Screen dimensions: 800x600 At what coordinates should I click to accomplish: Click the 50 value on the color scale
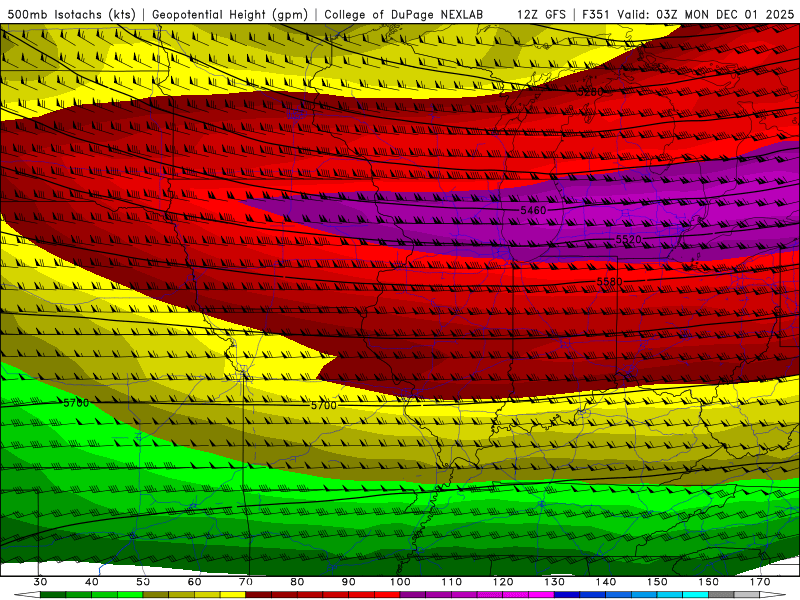click(143, 582)
